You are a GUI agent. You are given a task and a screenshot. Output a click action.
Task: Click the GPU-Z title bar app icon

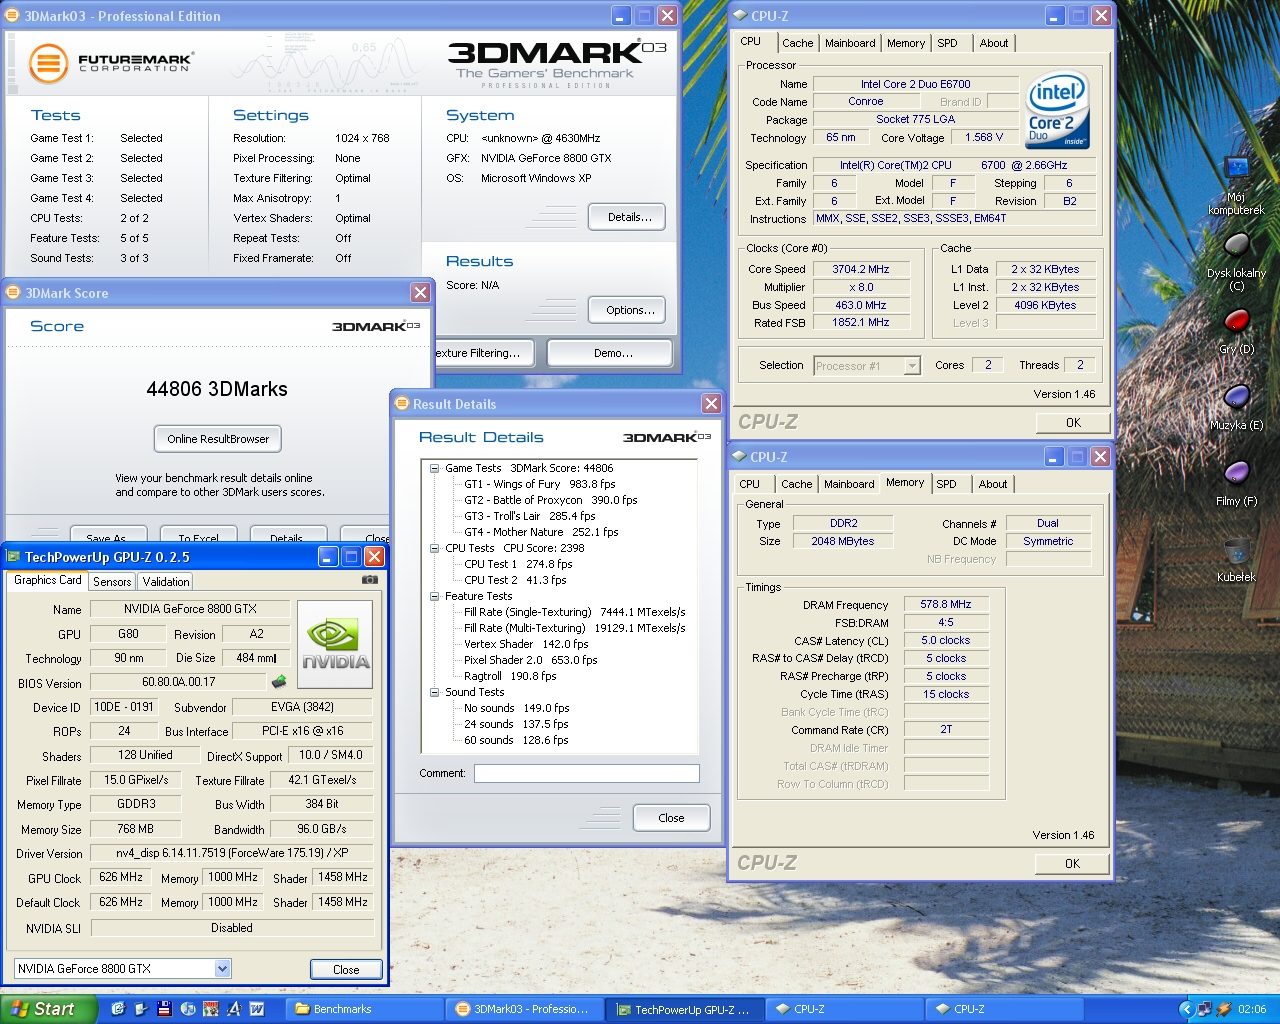pos(14,557)
